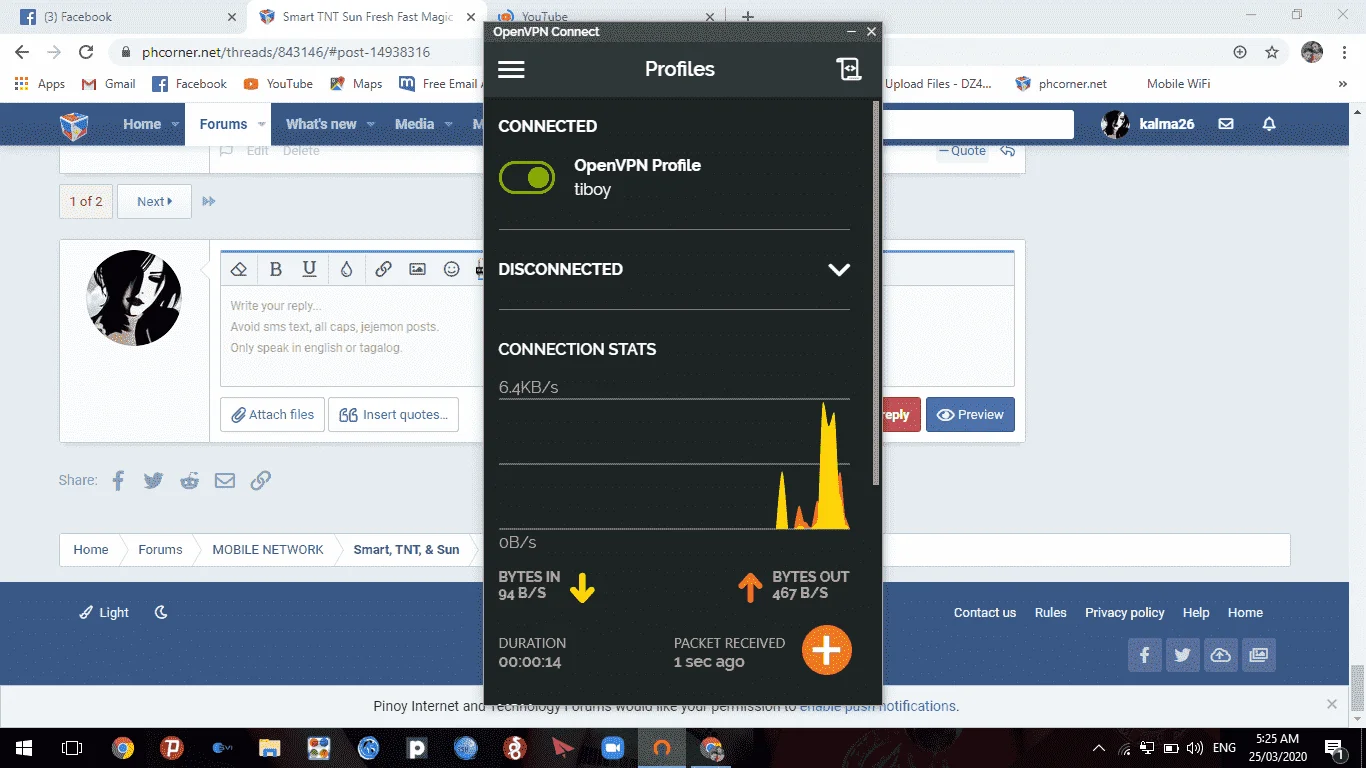Toggle bold in reply editor
This screenshot has height=768, width=1366.
[x=276, y=269]
